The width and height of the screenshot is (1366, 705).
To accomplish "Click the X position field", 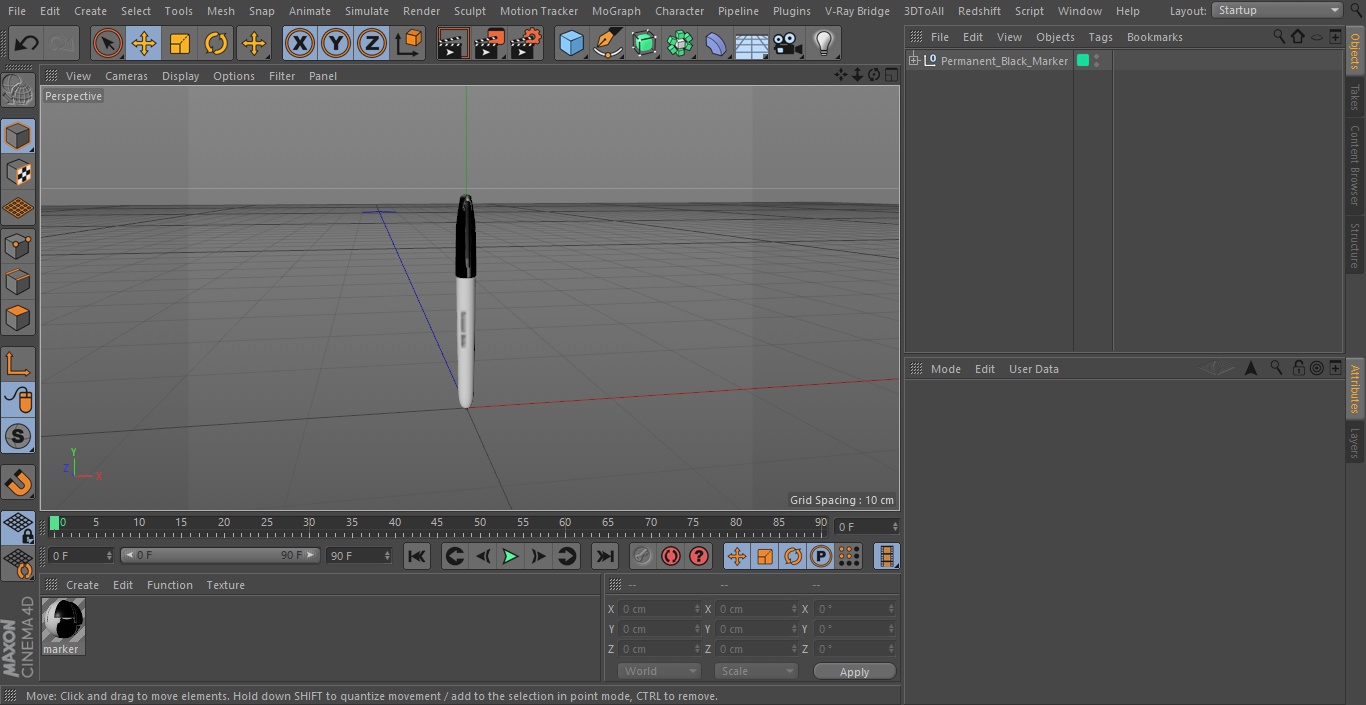I will [660, 609].
